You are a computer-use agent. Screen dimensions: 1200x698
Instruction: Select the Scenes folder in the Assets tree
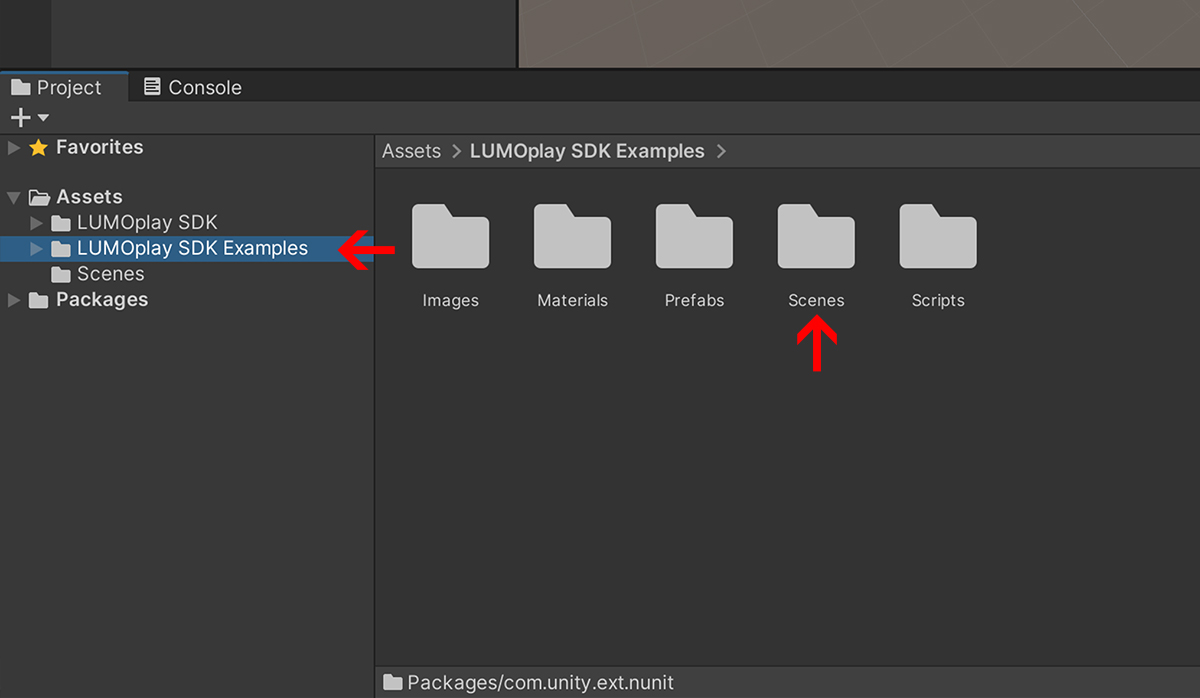click(110, 274)
